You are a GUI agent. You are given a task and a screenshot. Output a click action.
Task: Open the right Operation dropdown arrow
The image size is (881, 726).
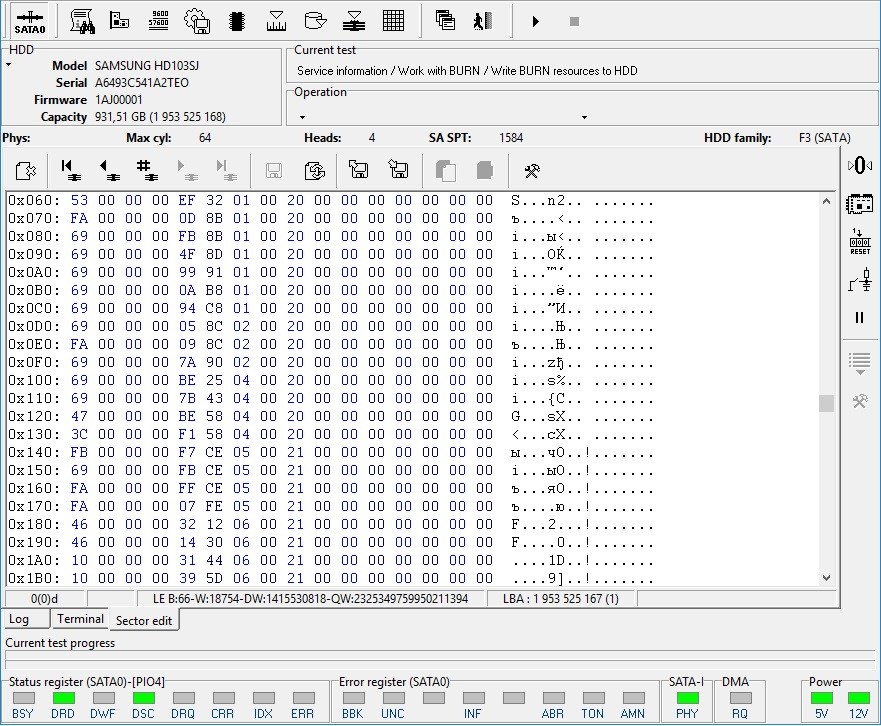[584, 117]
